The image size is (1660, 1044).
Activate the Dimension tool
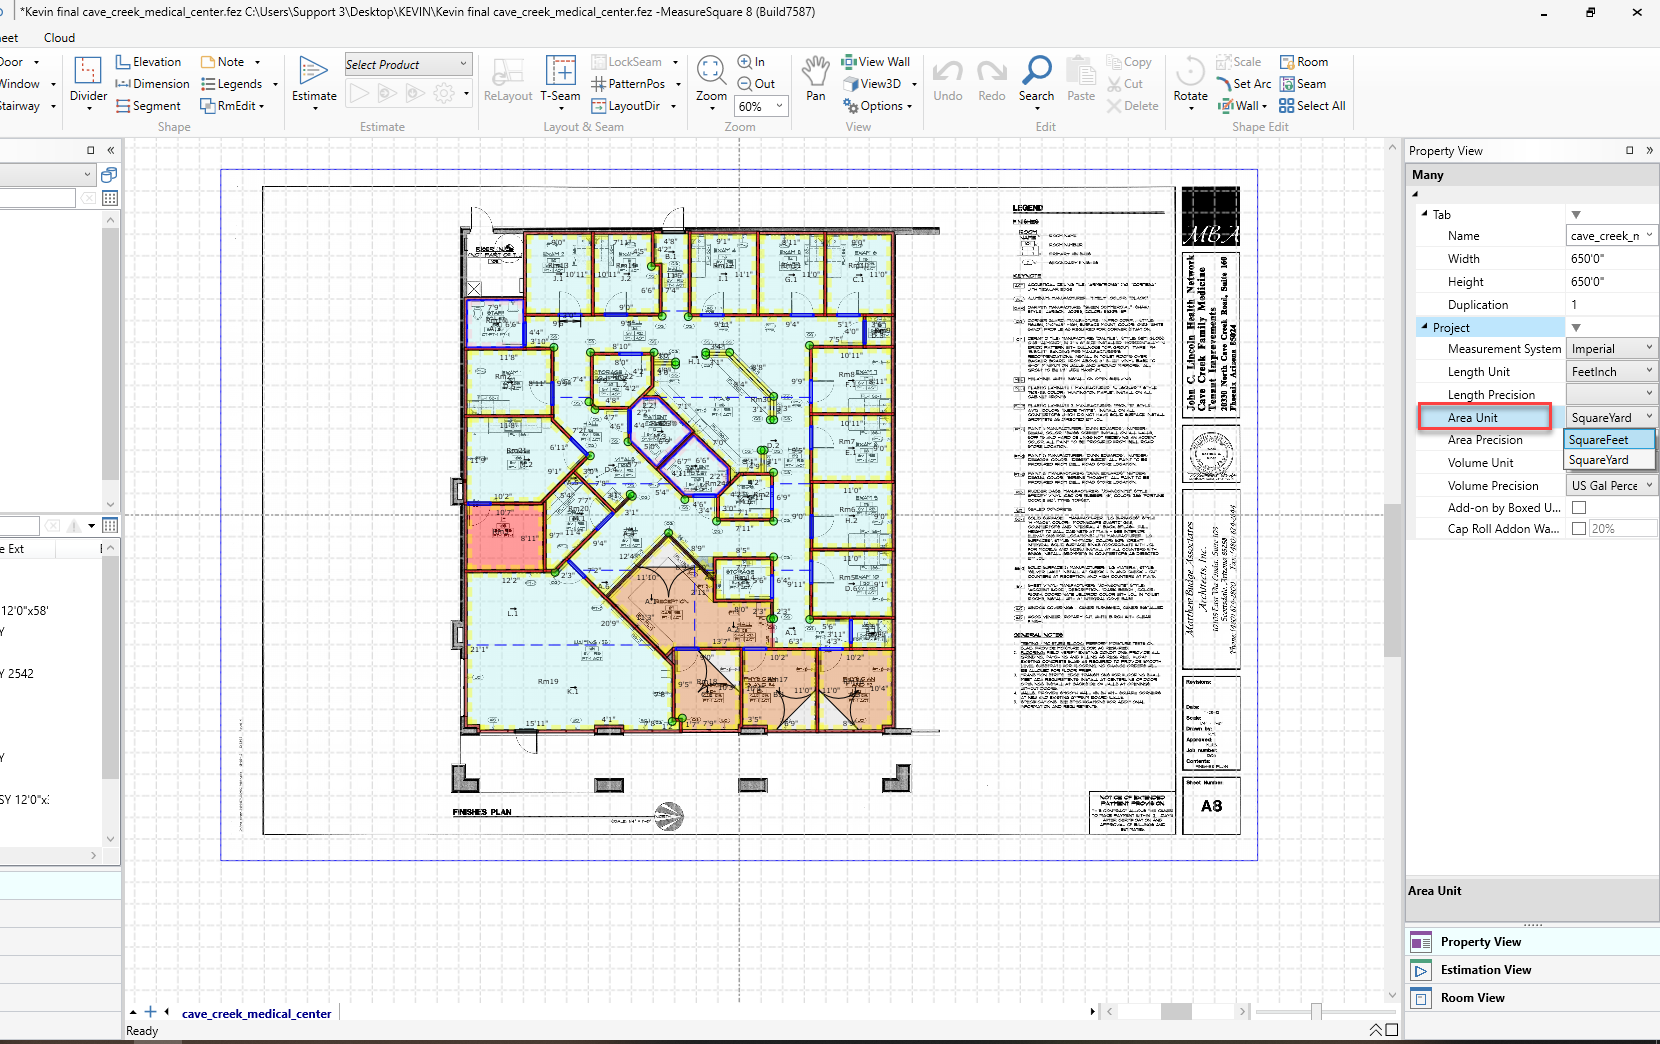pos(152,84)
